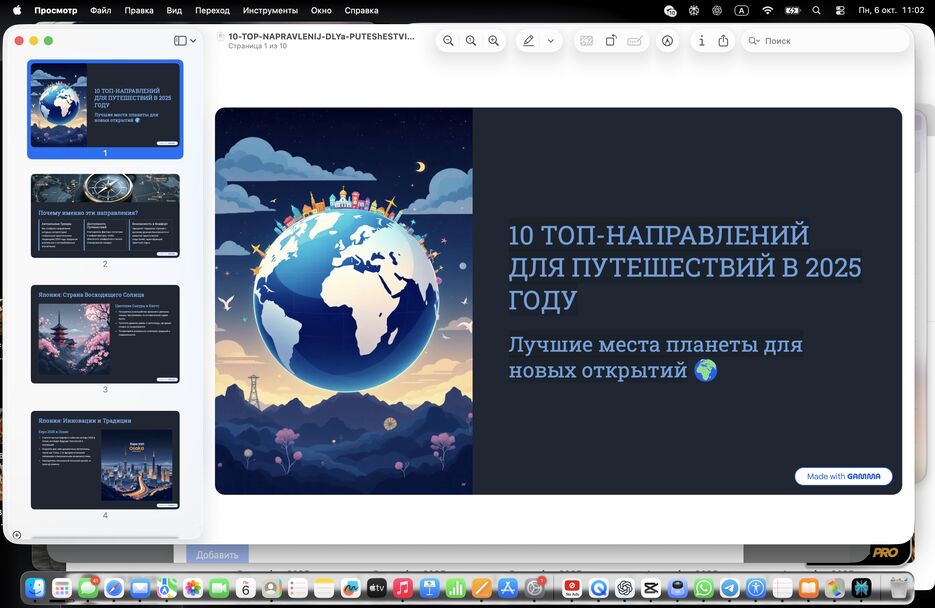Open the search scope dropdown in search field
This screenshot has width=935, height=608.
755,40
